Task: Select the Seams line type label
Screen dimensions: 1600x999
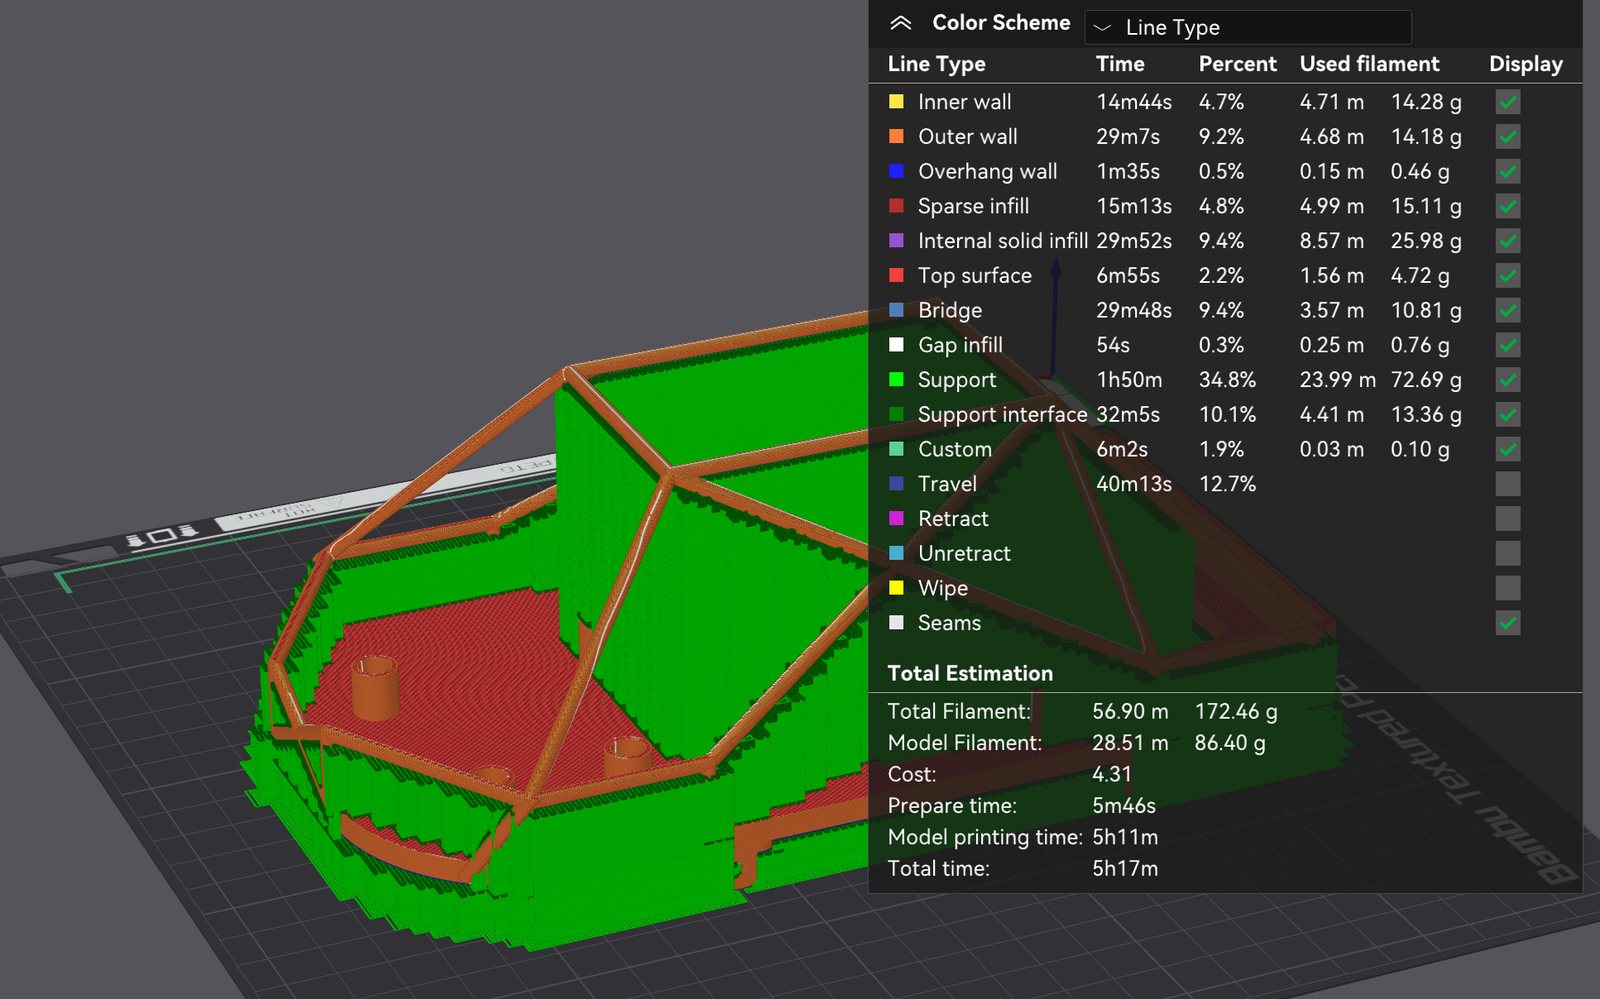Action: [x=949, y=623]
